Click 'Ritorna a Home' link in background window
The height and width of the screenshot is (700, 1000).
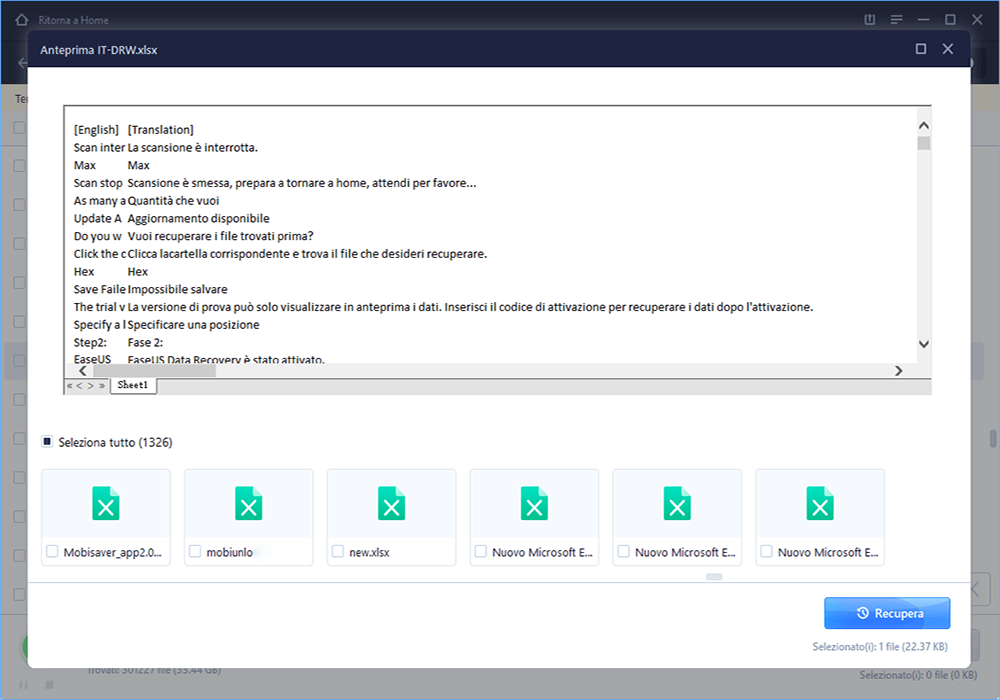coord(73,20)
